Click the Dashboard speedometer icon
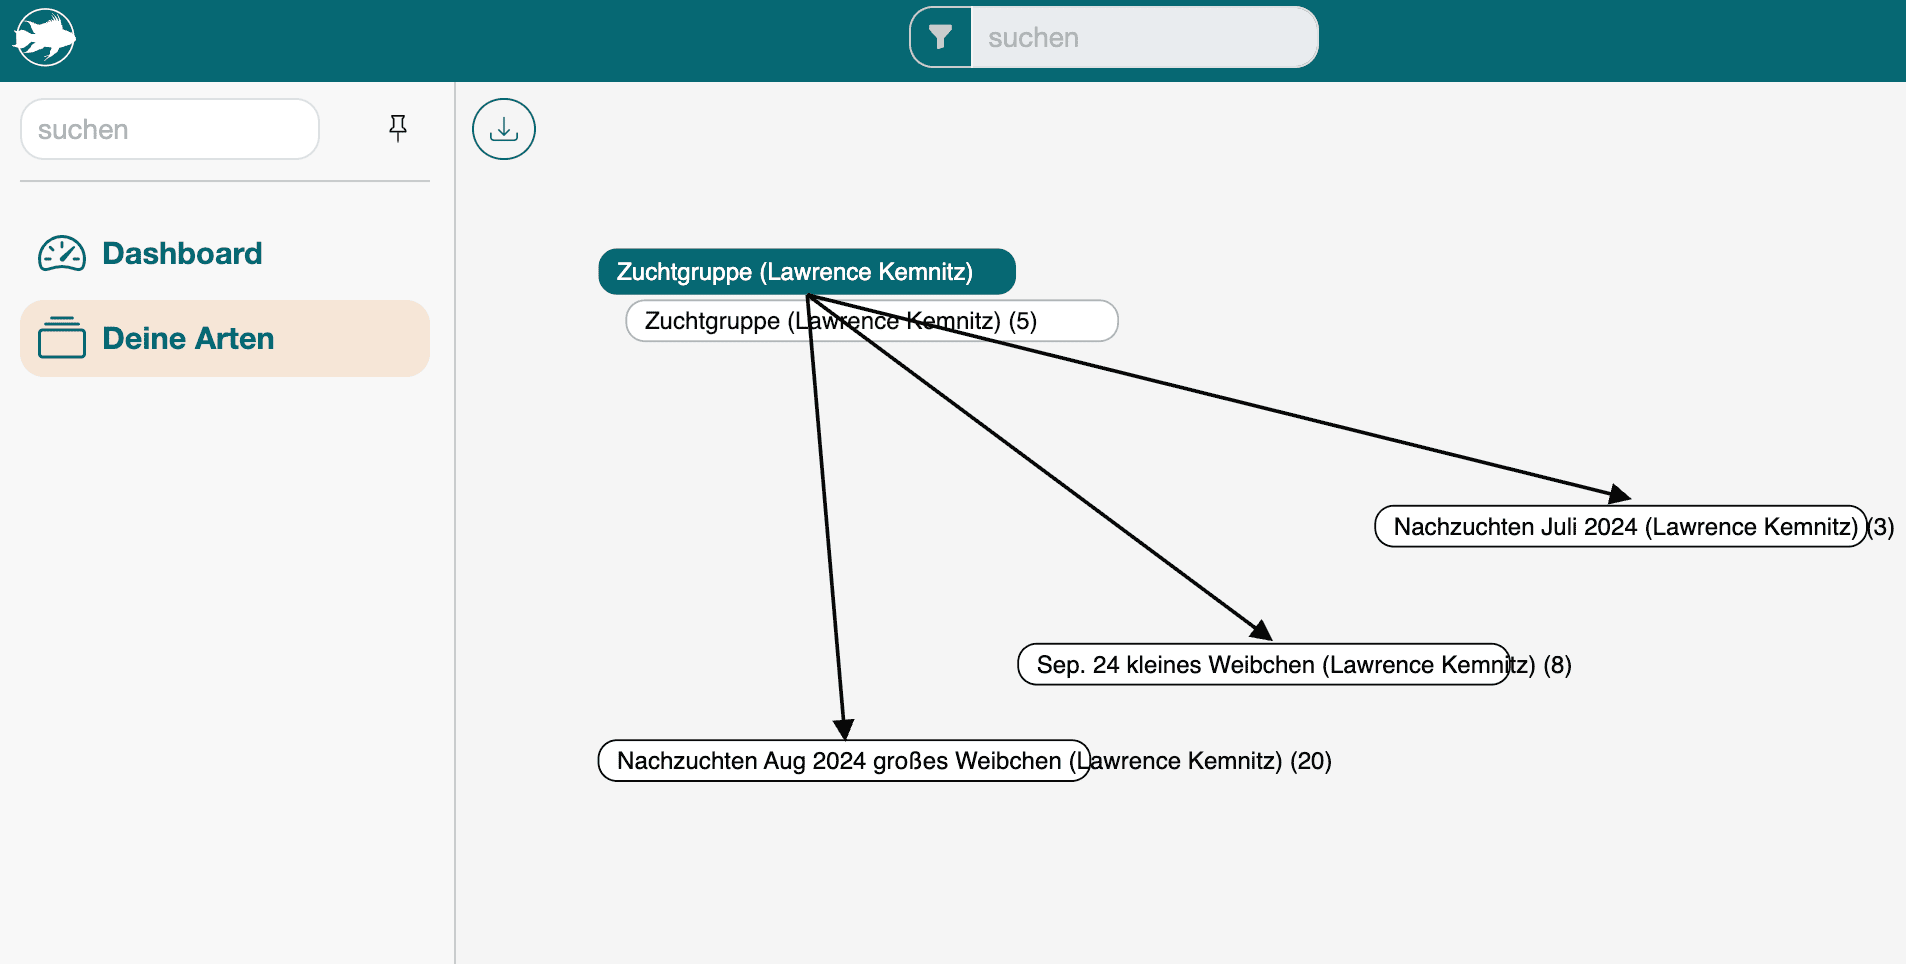 [62, 254]
